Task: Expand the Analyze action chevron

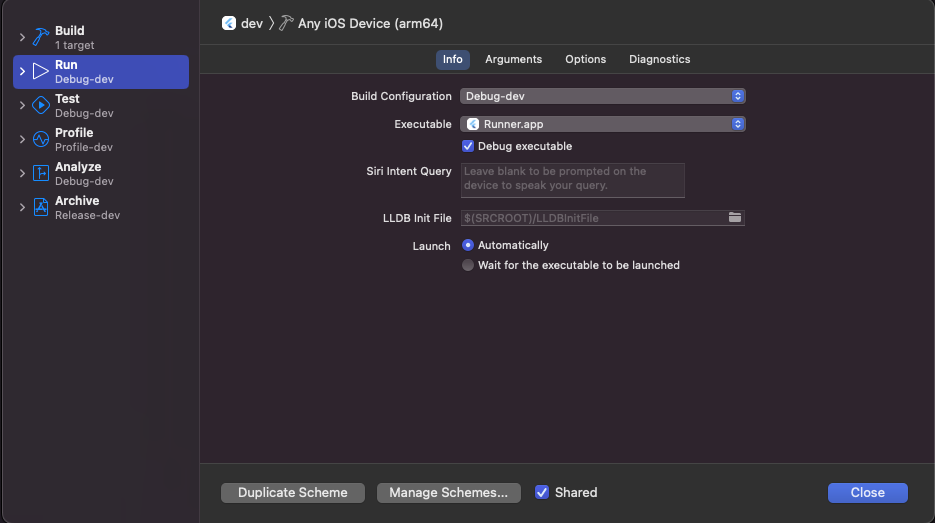Action: coord(22,173)
